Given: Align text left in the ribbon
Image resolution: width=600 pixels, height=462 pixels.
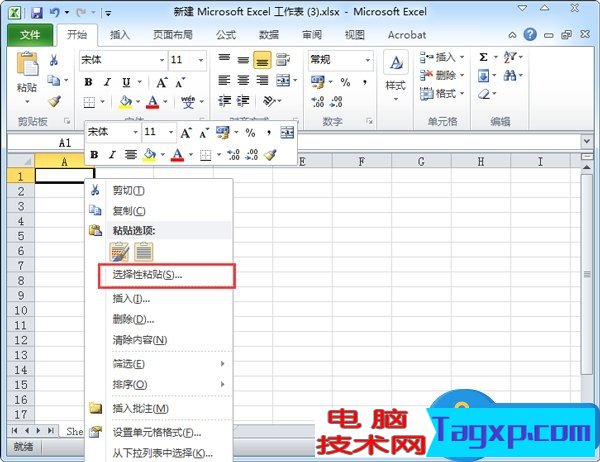Looking at the screenshot, I should (224, 80).
